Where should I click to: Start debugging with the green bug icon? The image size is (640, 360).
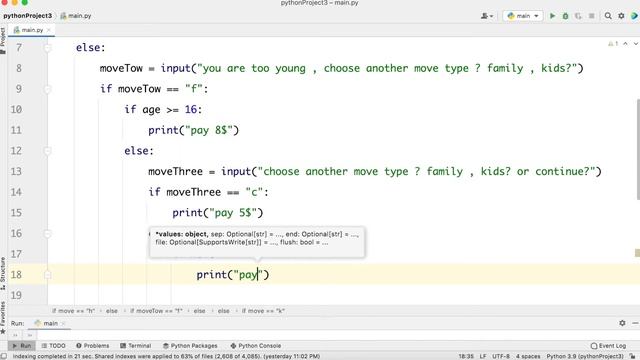(x=565, y=16)
